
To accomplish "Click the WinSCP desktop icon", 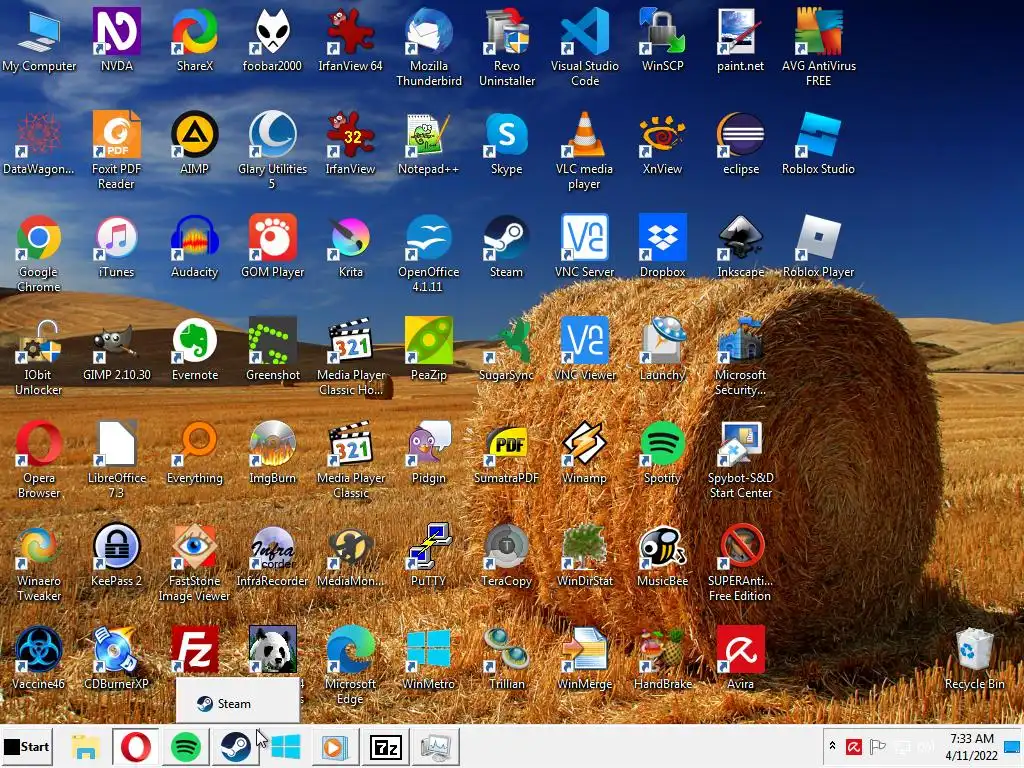I will 662,39.
